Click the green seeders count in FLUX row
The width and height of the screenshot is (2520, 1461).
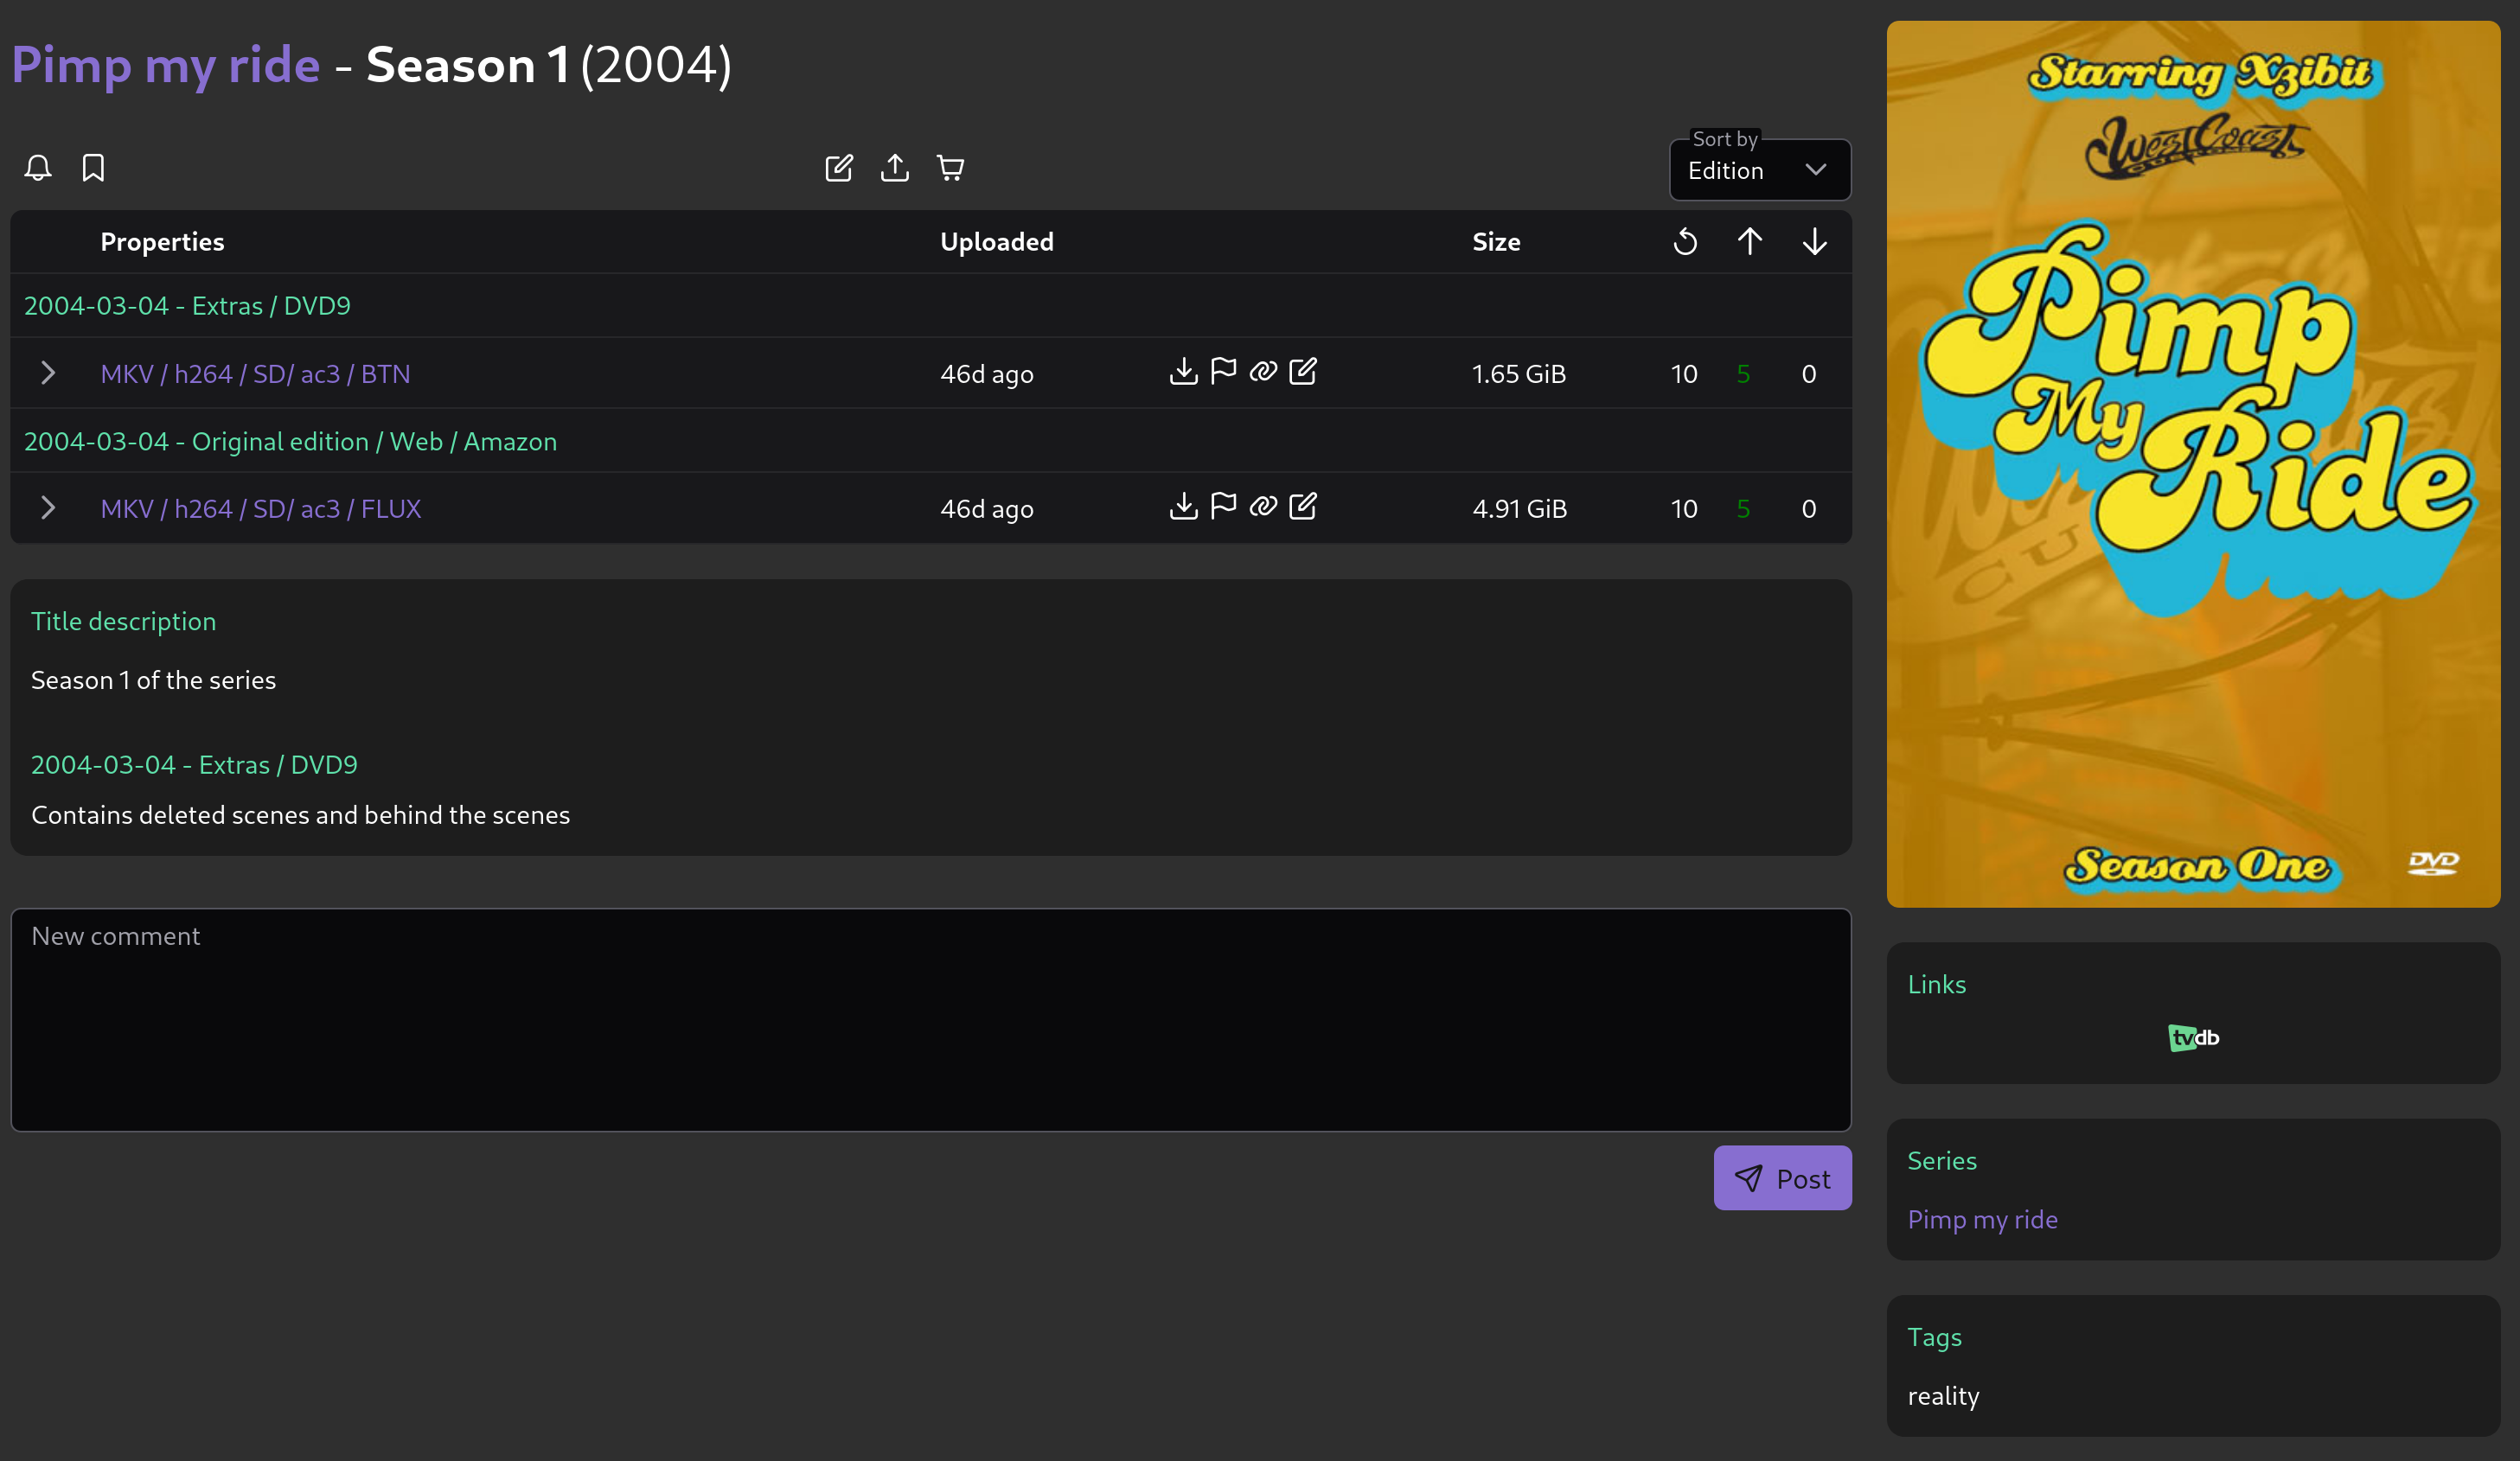pos(1744,509)
